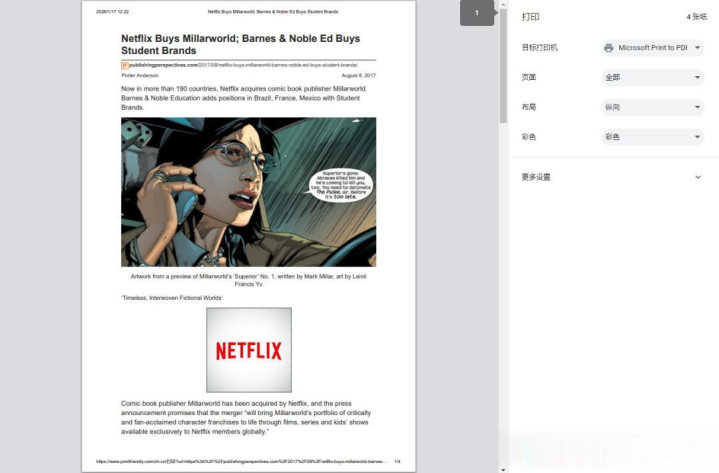
Task: Click the page 1 indicator badge
Action: [477, 13]
